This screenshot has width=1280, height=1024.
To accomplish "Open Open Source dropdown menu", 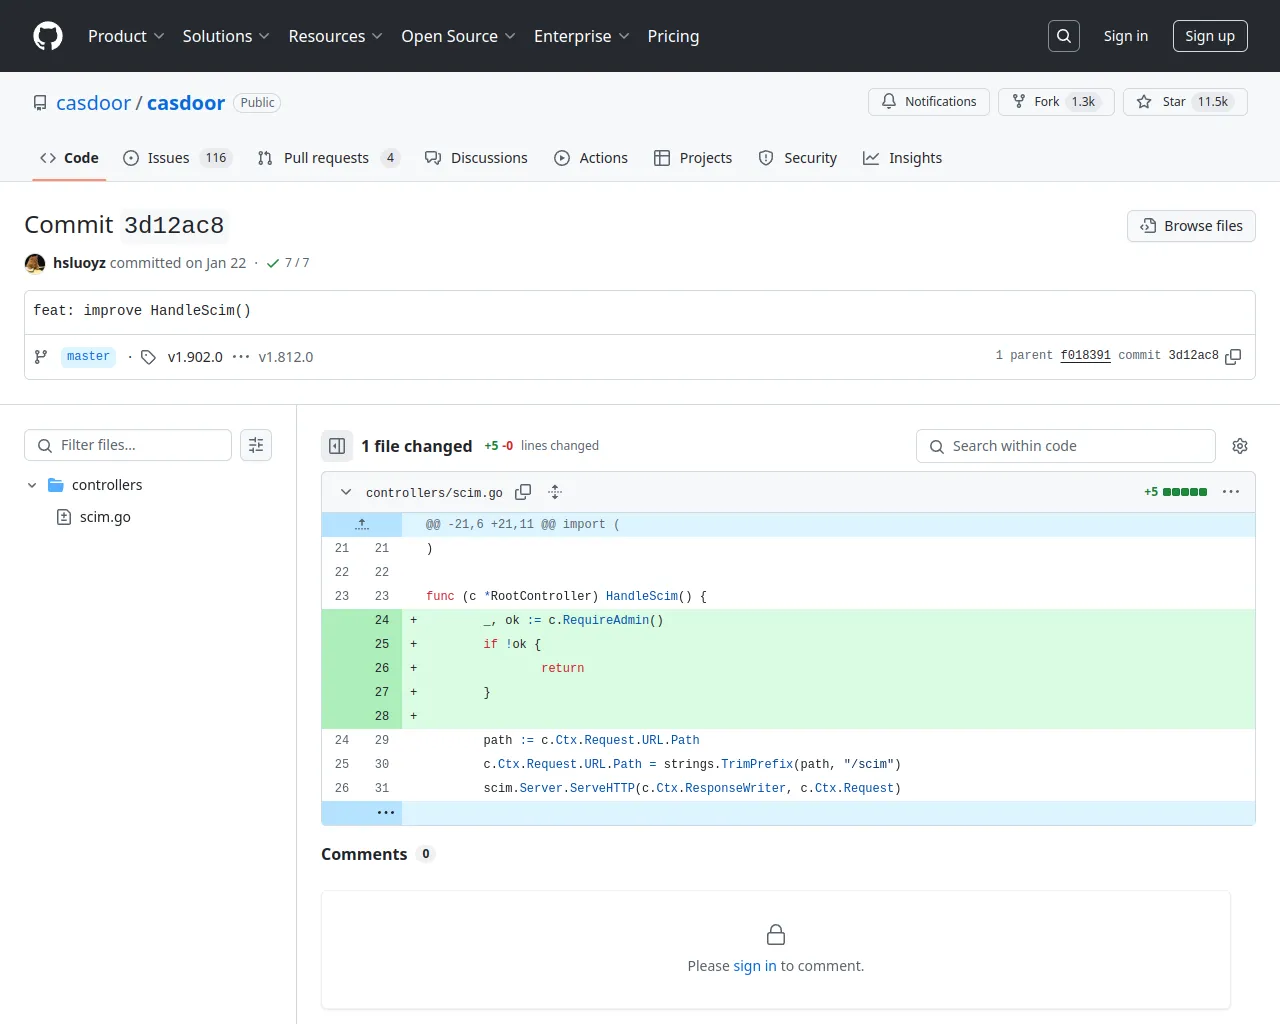I will point(458,36).
